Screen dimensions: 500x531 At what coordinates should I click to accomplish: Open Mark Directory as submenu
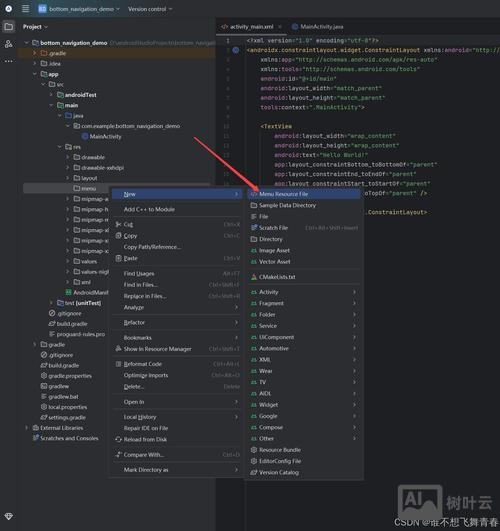point(176,470)
